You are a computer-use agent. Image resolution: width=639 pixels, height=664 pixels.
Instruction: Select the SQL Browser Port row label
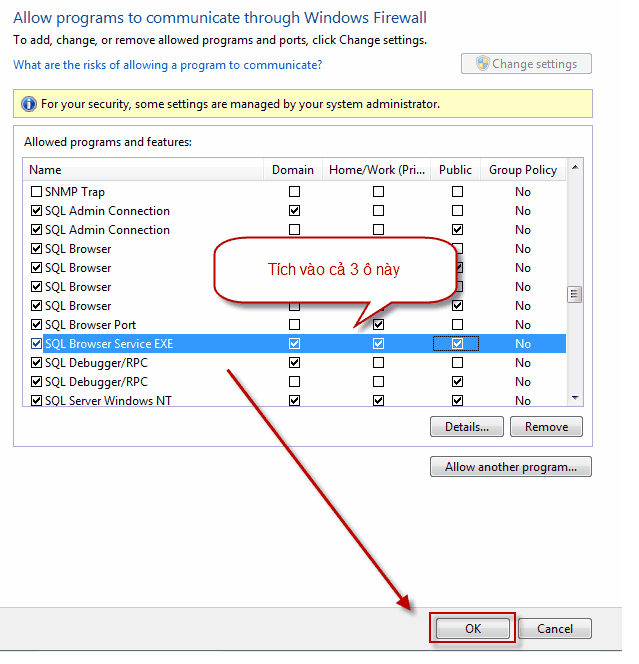[x=91, y=325]
